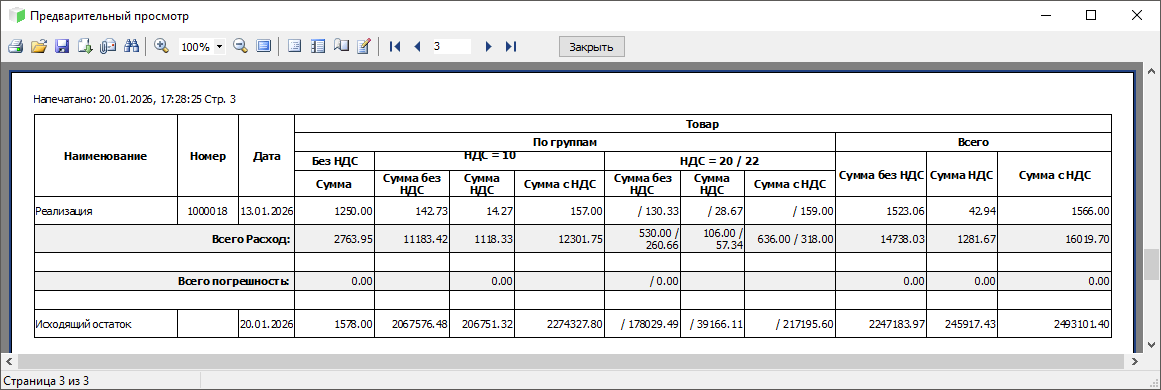Click the Предварительный просмотр window icon
1161x390 pixels.
point(16,16)
